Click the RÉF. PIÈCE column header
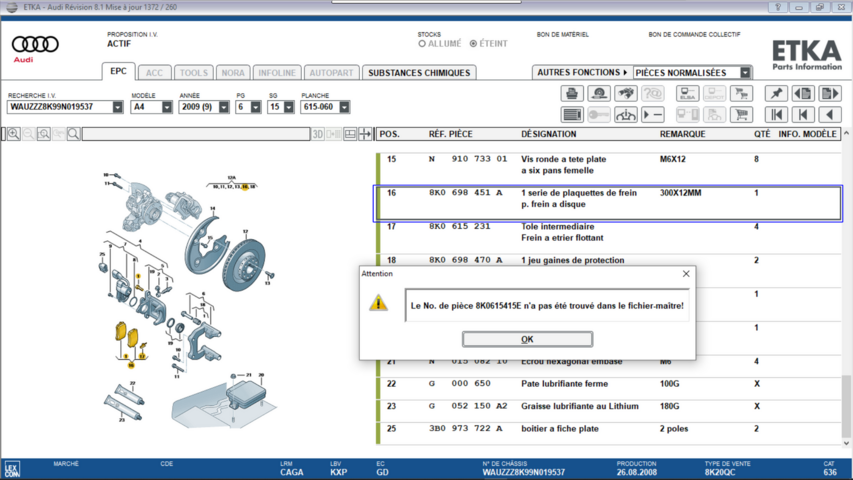 pos(450,134)
